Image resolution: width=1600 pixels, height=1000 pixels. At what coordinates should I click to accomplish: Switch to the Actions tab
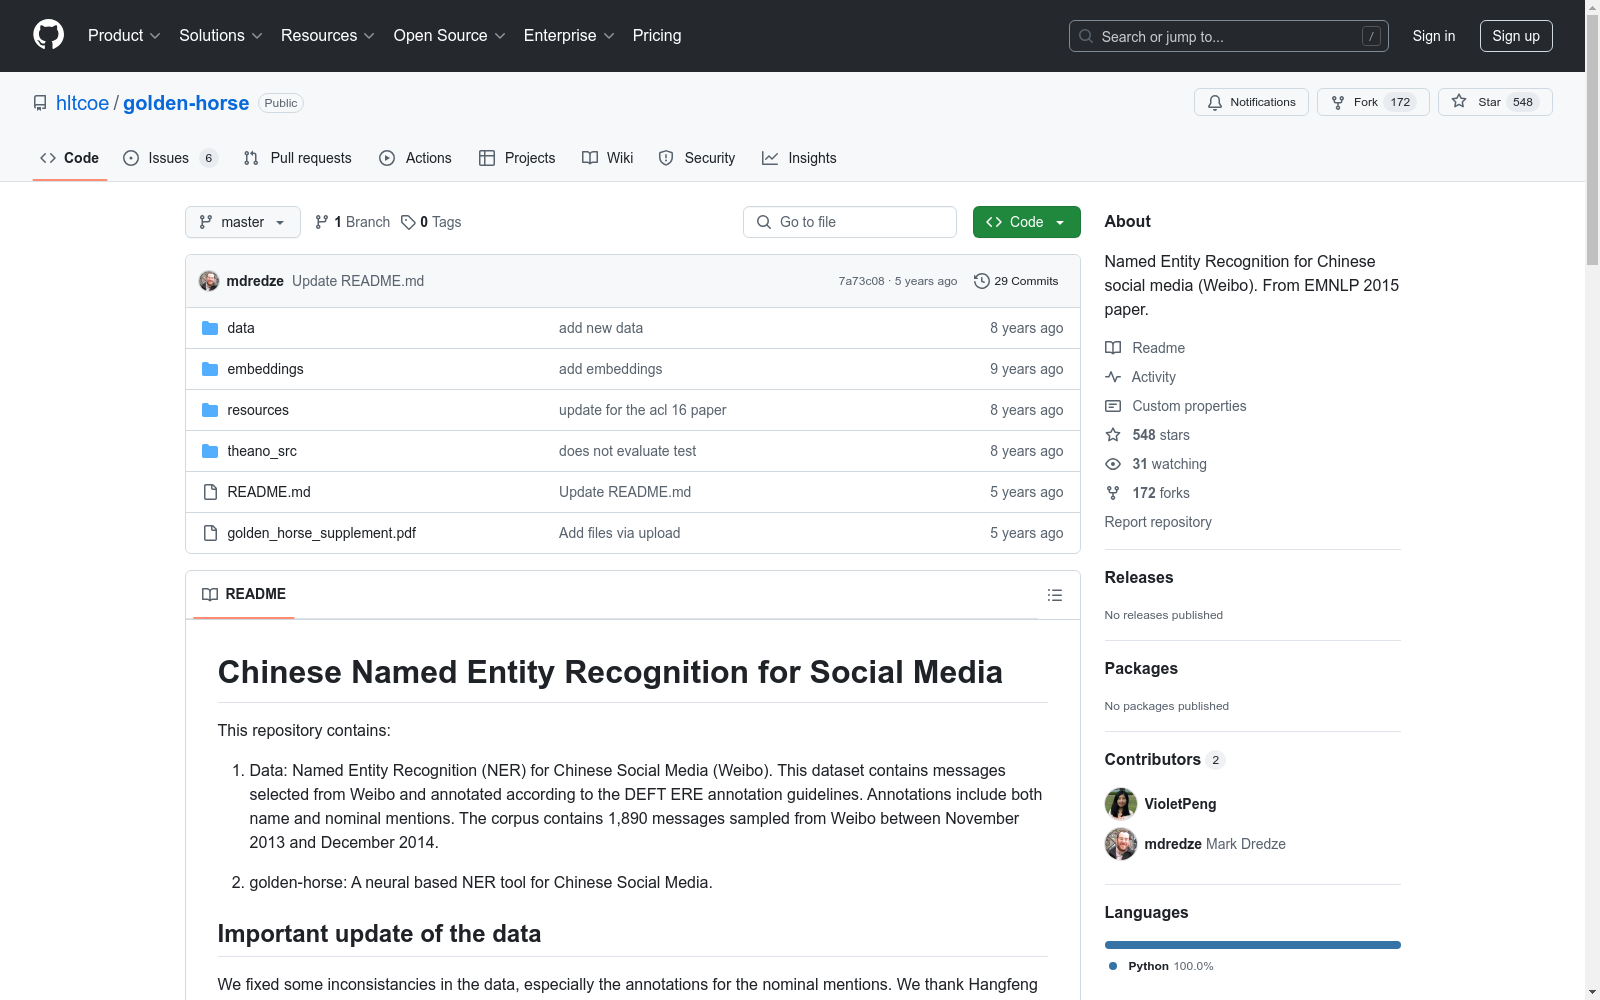[416, 158]
